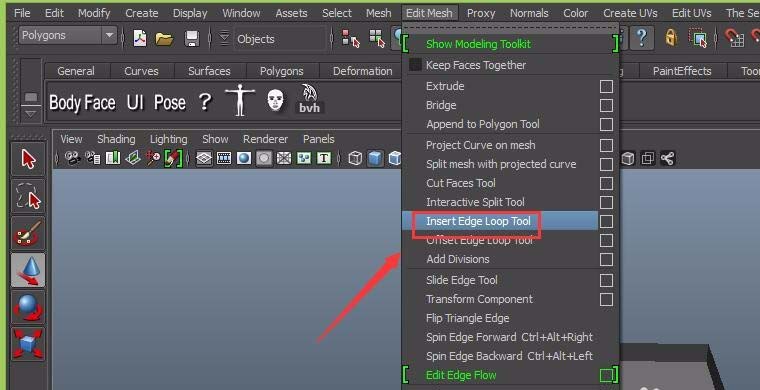Click the 2D pan/zoom icon
This screenshot has height=390, width=760.
point(153,158)
